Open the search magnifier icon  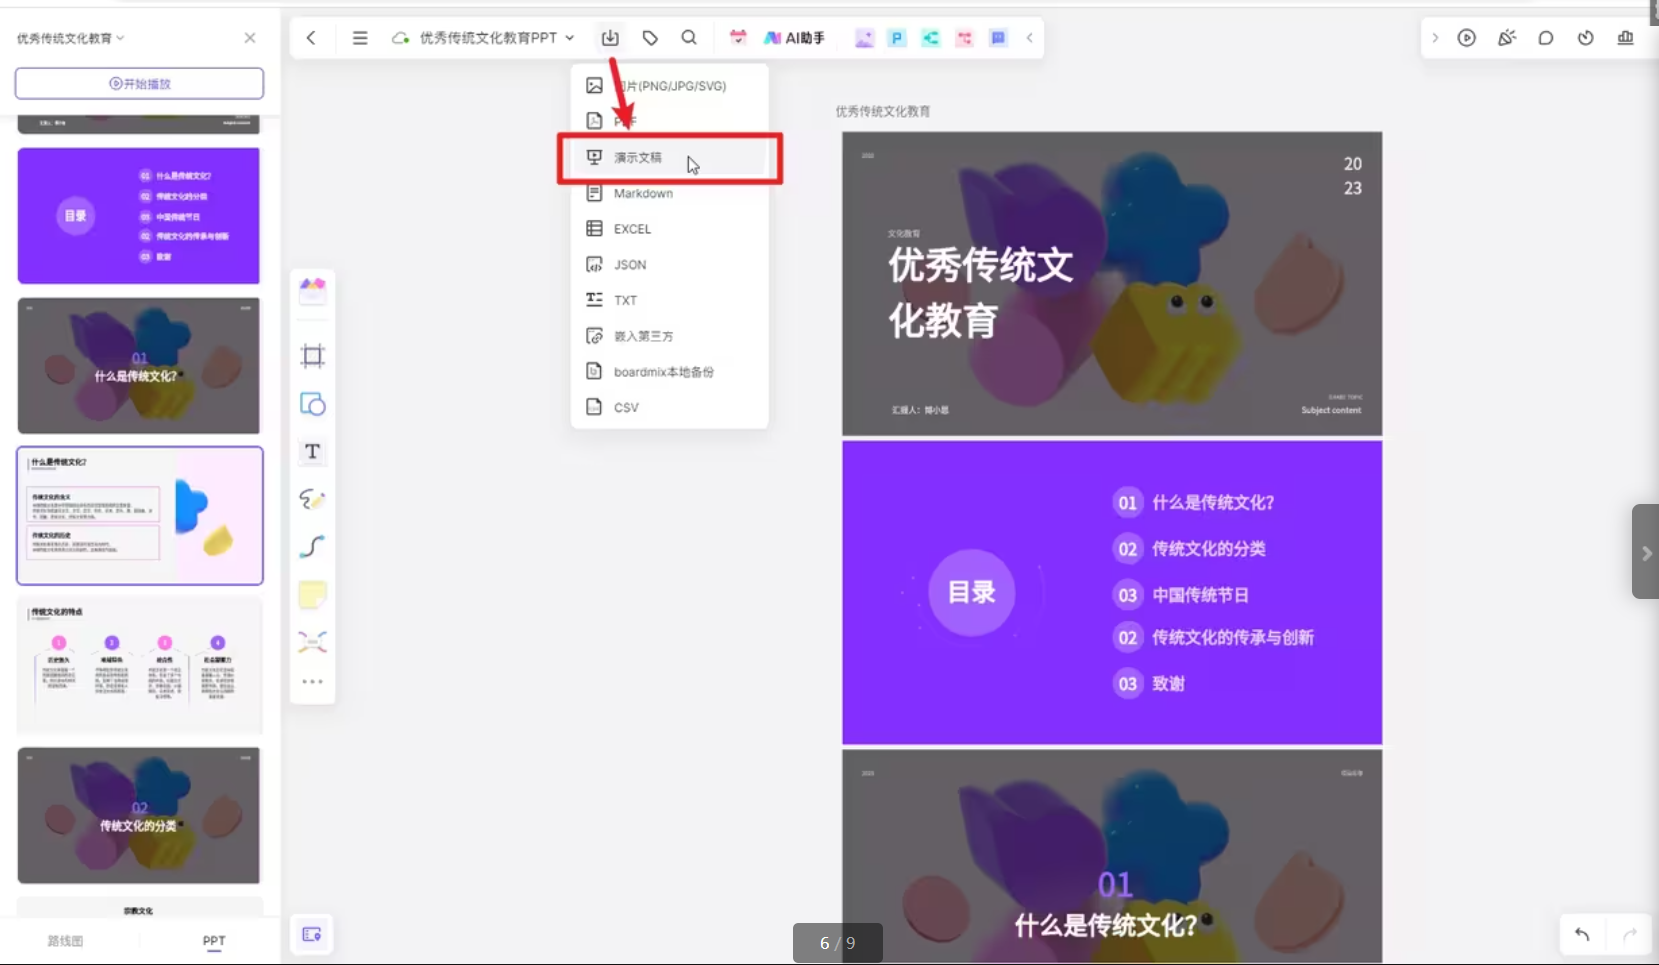click(689, 38)
